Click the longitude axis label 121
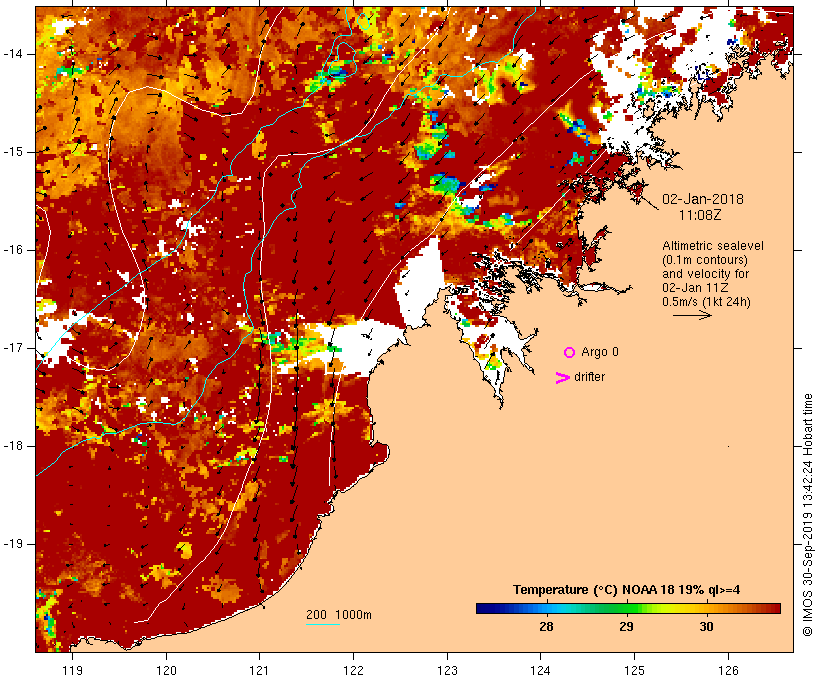 [x=259, y=671]
